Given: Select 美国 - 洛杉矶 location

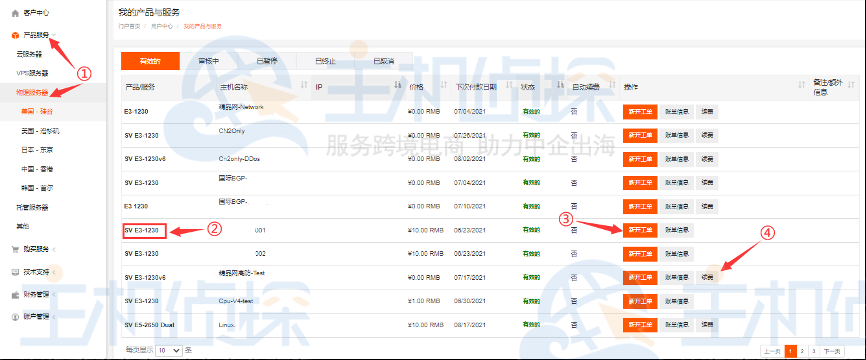Looking at the screenshot, I should pyautogui.click(x=40, y=131).
